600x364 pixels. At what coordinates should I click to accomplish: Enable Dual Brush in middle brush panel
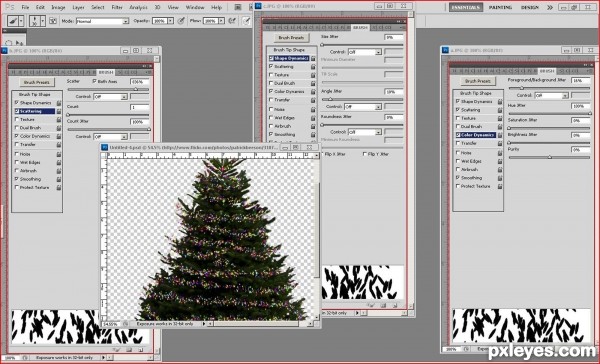click(271, 83)
